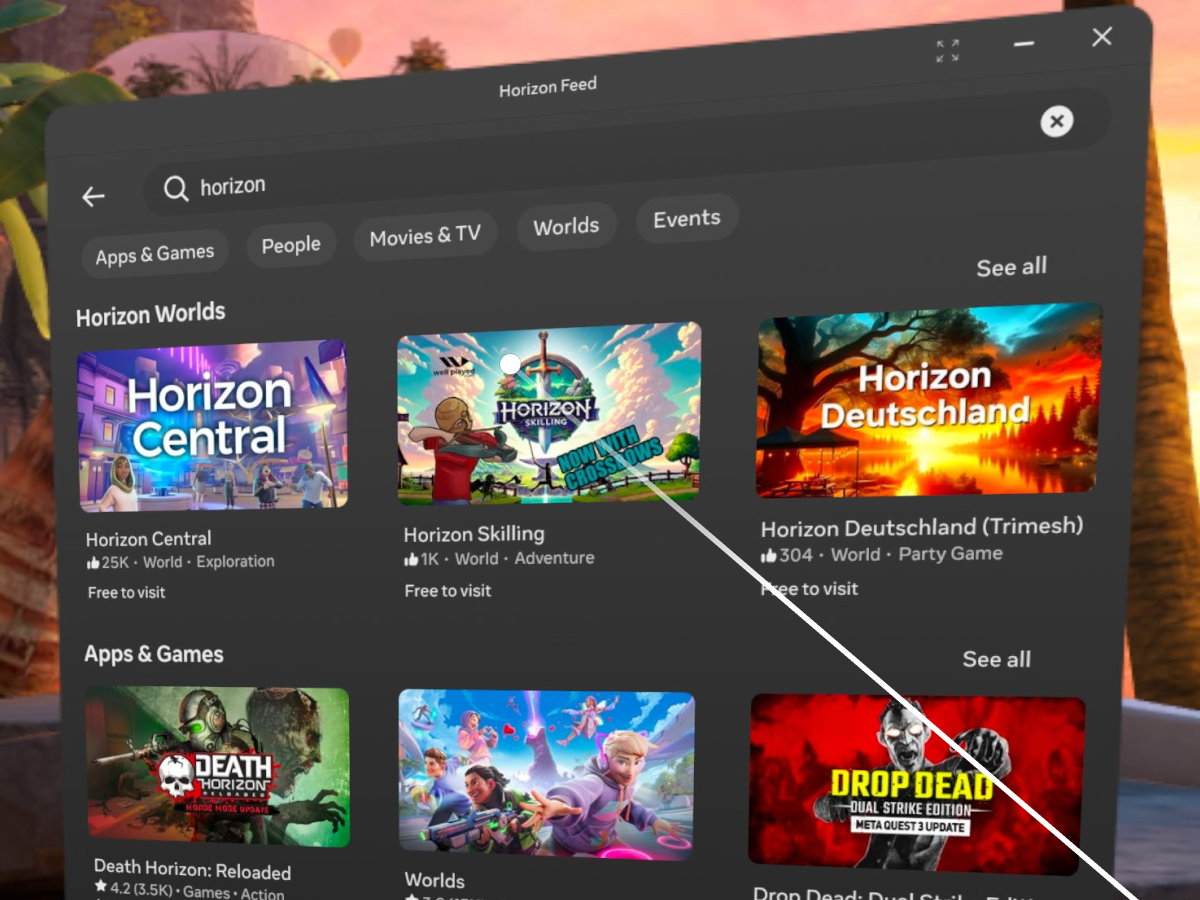Click the 'Horizon Deutschland (Trimesh)' title text

(922, 527)
